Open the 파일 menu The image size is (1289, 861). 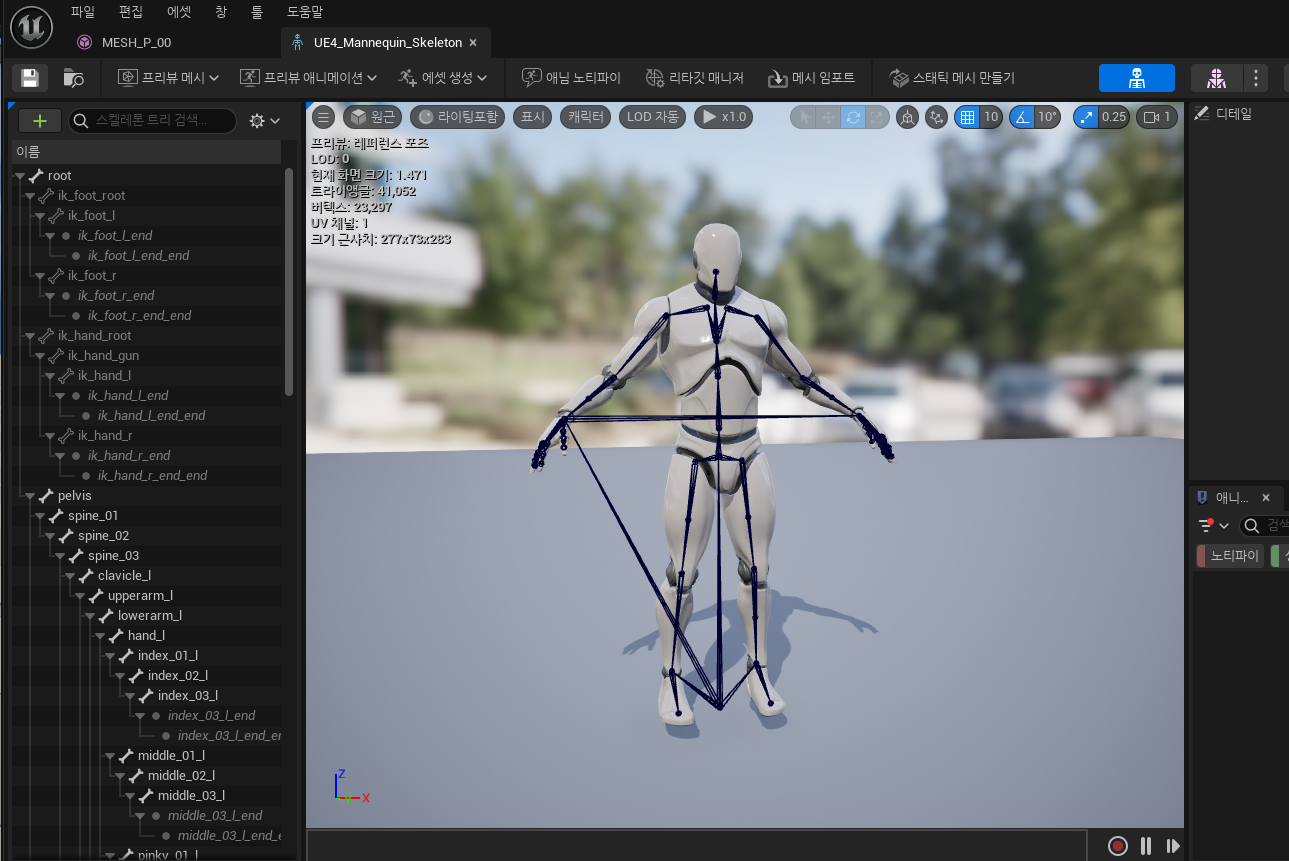pyautogui.click(x=83, y=12)
